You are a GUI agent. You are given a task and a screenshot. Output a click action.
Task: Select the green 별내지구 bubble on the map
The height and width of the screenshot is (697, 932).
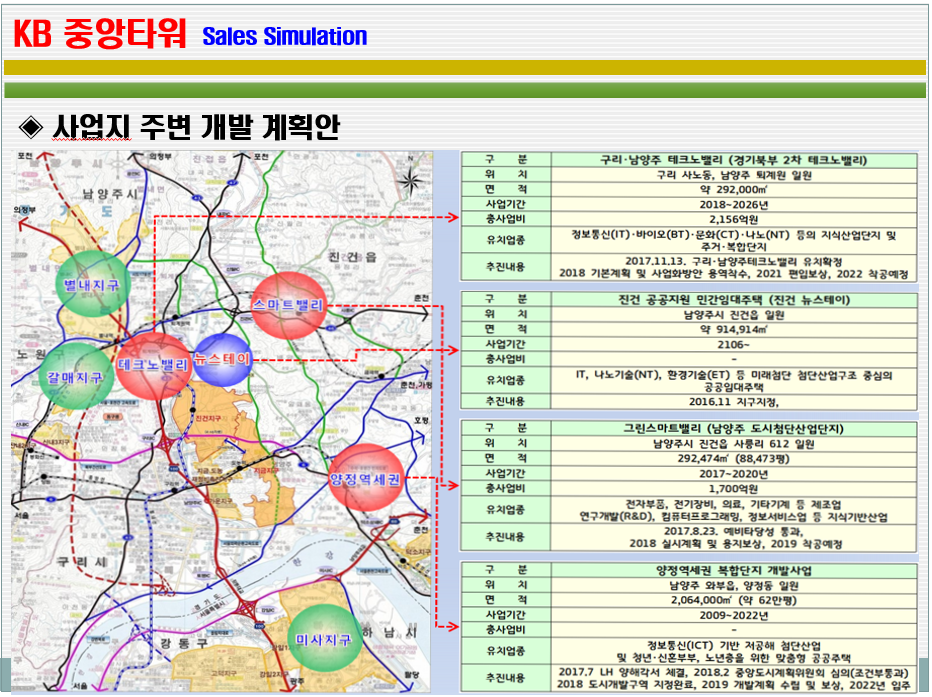click(x=92, y=284)
